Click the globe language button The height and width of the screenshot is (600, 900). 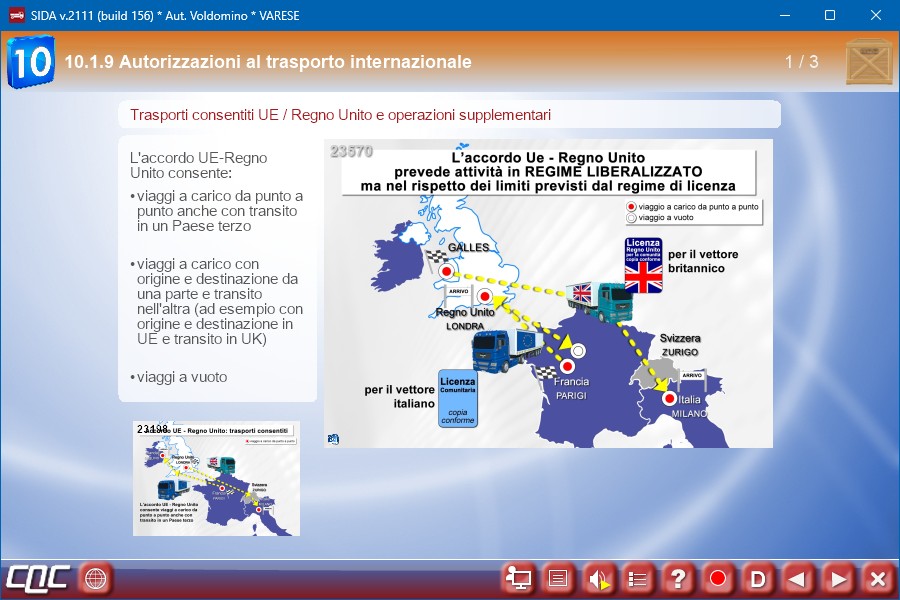[95, 578]
